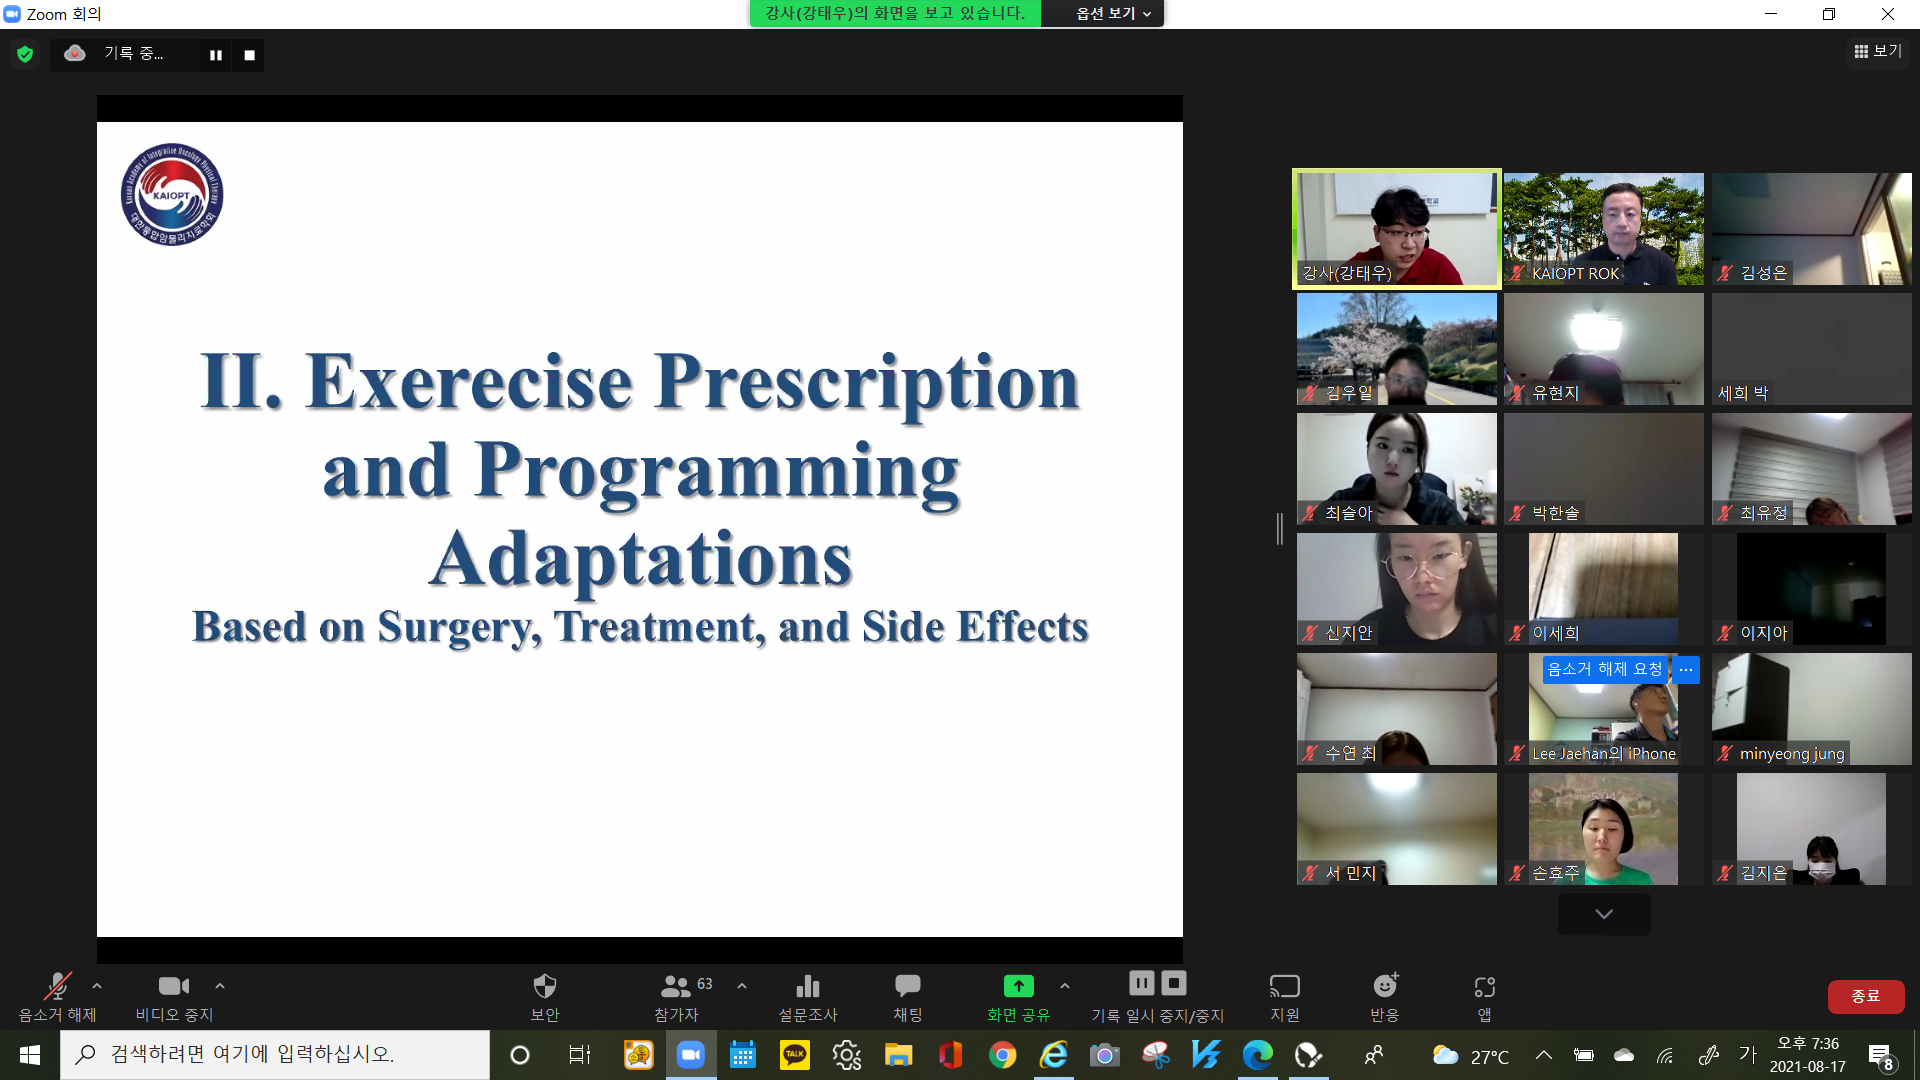Open File Explorer icon on taskbar
The height and width of the screenshot is (1080, 1920).
point(899,1055)
